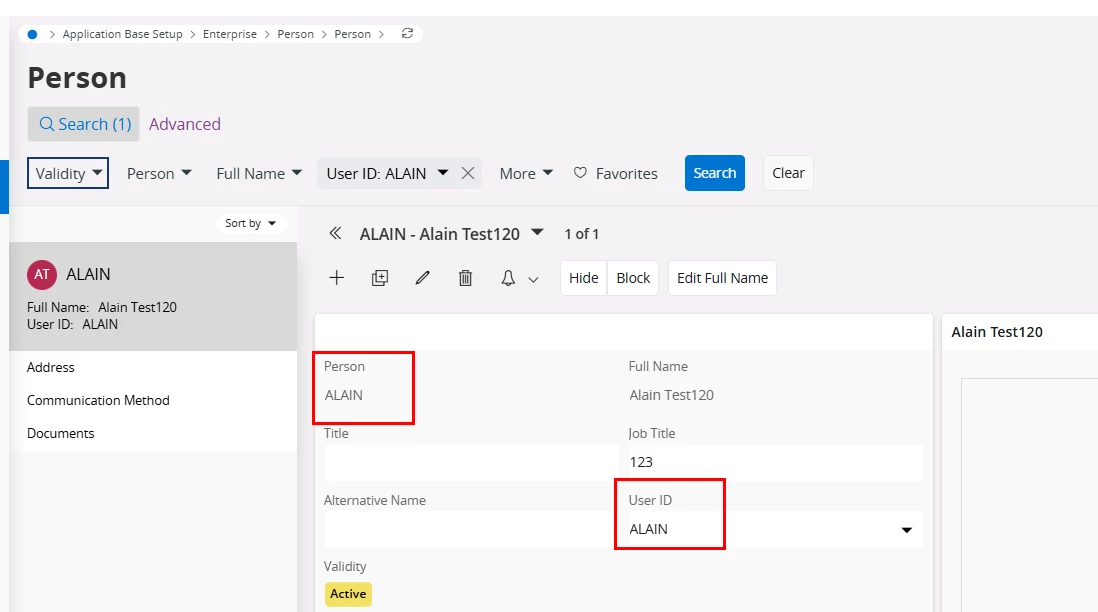Image resolution: width=1098 pixels, height=612 pixels.
Task: Open the Documents section
Action: (60, 433)
